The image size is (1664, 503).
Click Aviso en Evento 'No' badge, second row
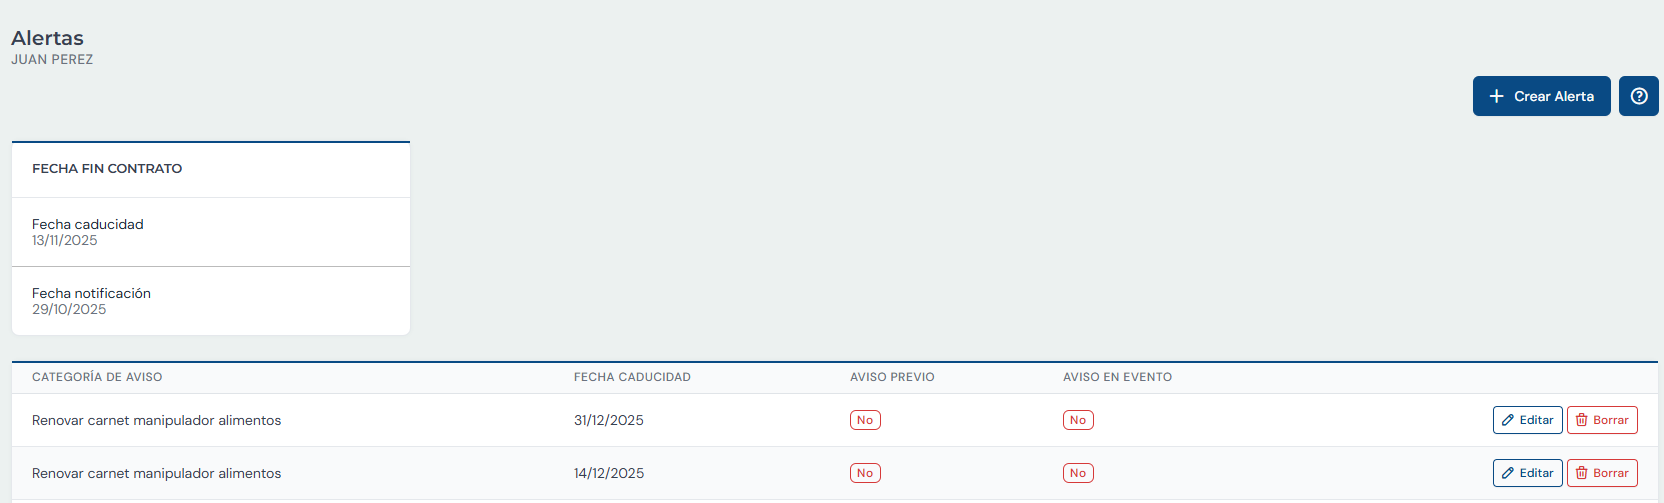[x=1078, y=473]
